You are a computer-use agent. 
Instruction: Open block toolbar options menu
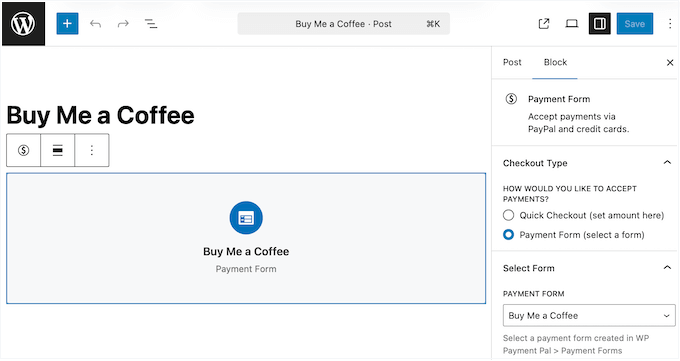pos(92,150)
